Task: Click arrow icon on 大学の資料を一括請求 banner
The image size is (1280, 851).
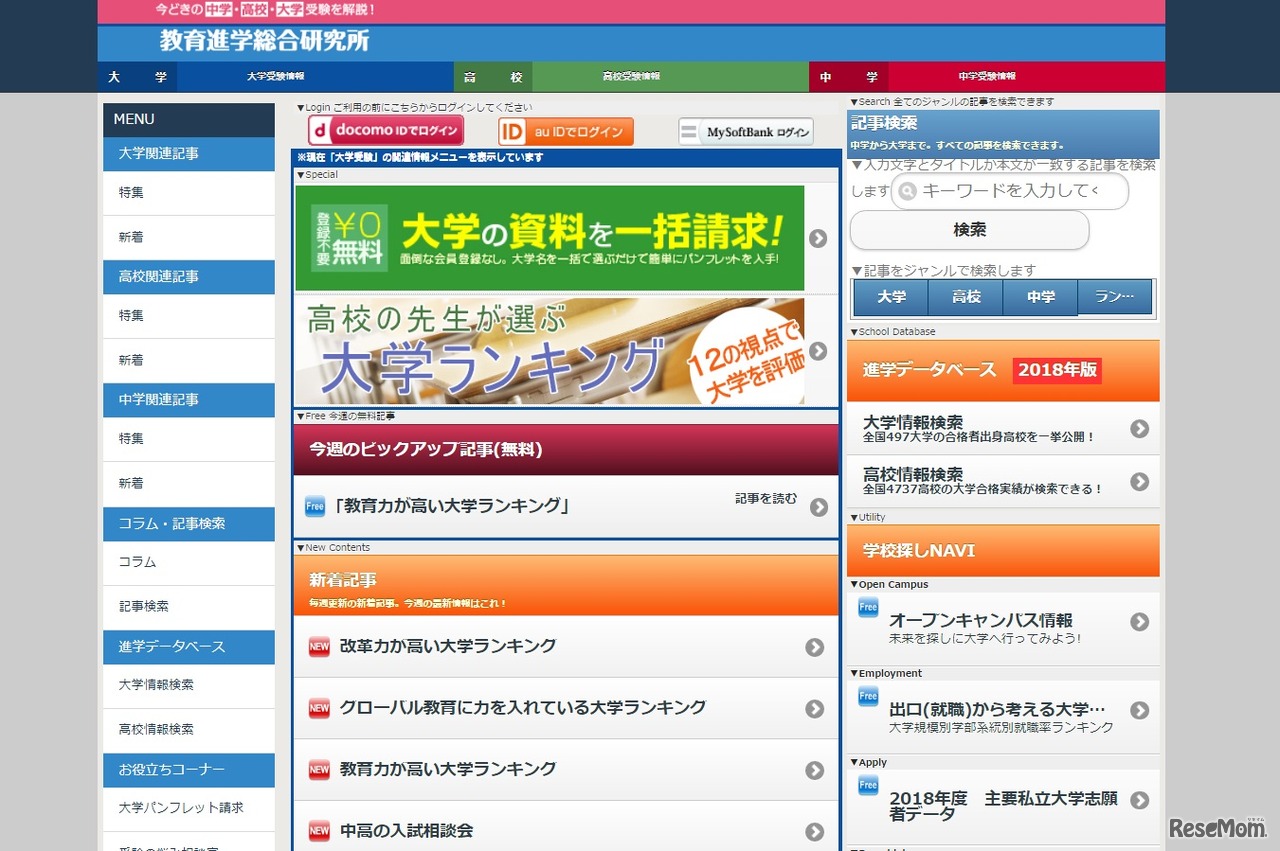Action: click(x=818, y=238)
